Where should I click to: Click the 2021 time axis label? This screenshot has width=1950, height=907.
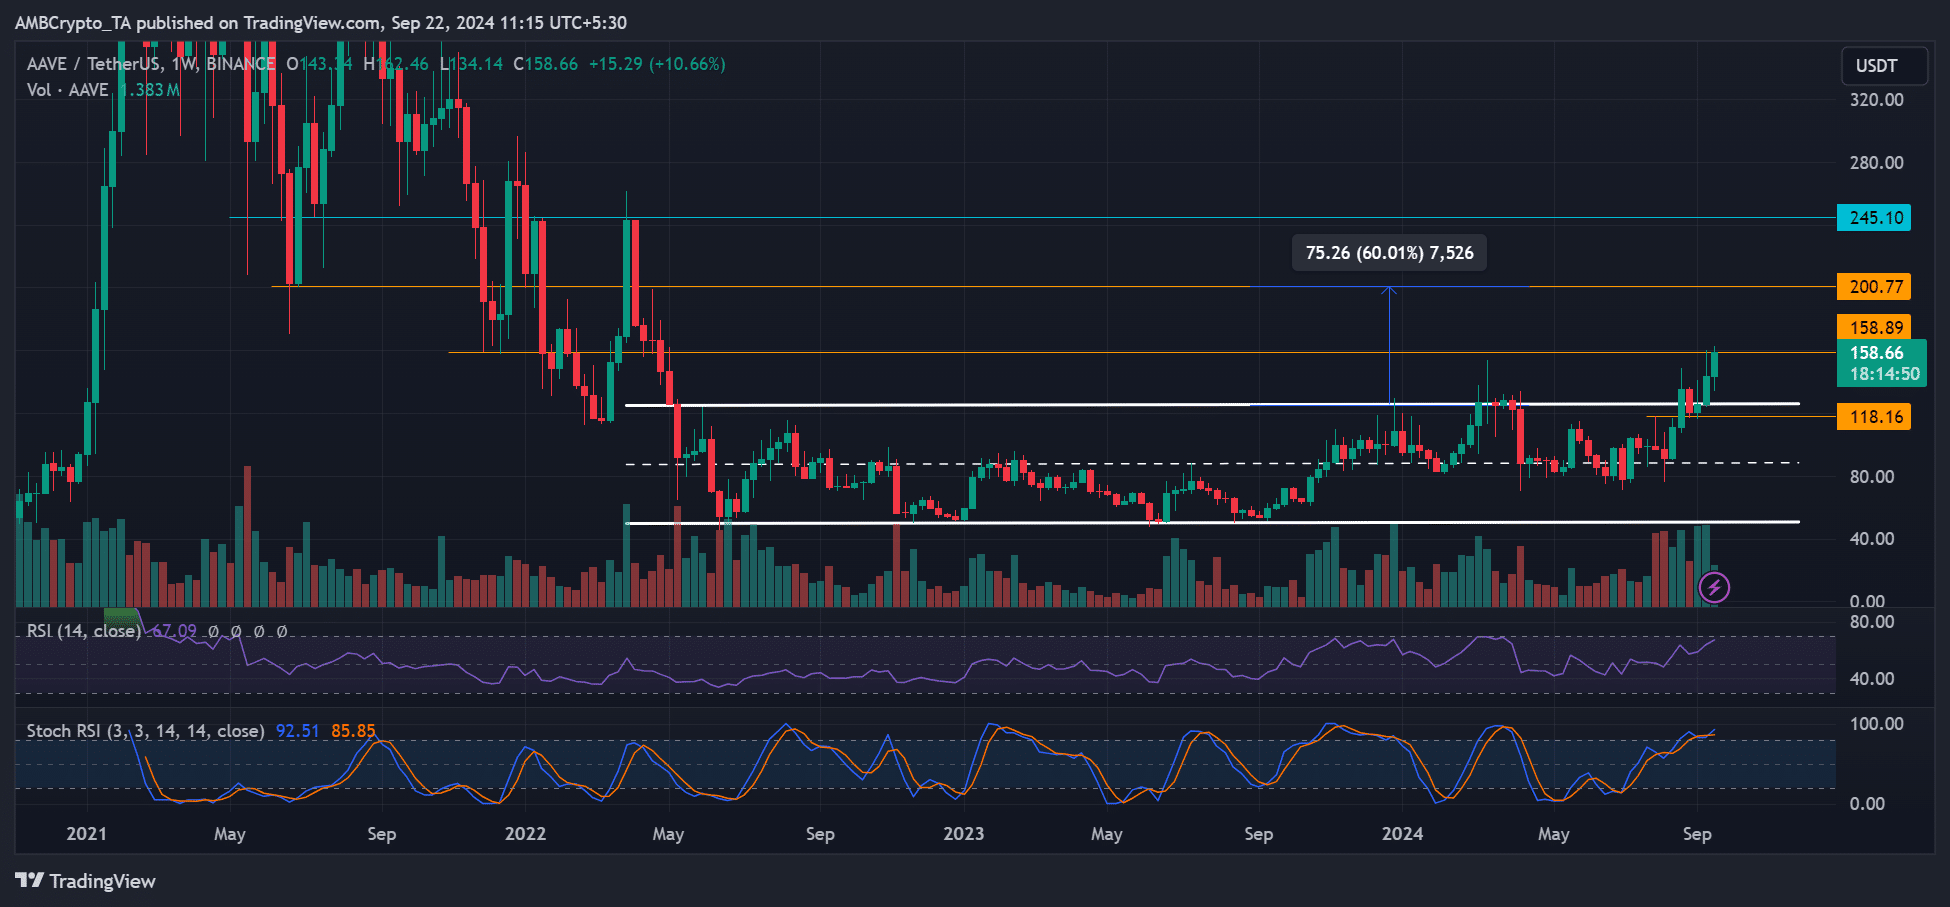click(x=86, y=834)
